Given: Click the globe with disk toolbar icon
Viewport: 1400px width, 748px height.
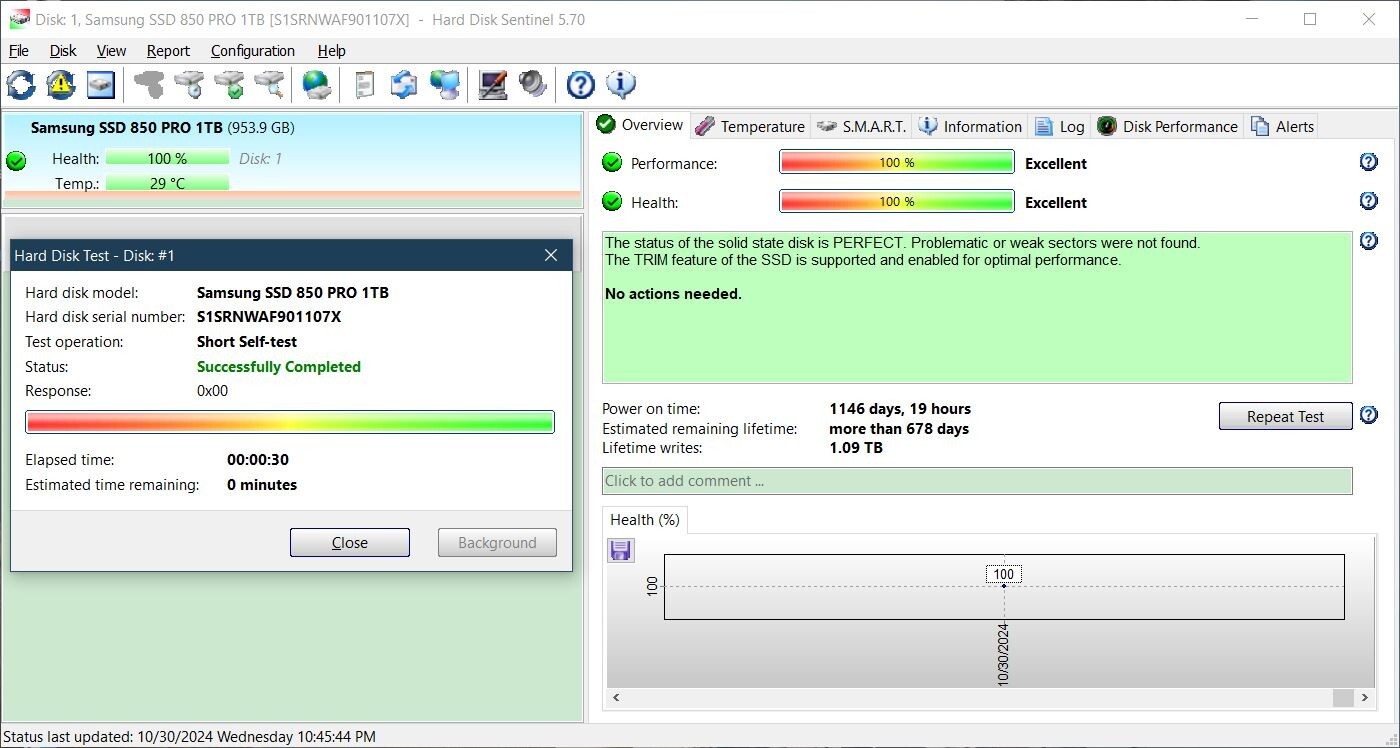Looking at the screenshot, I should [317, 85].
